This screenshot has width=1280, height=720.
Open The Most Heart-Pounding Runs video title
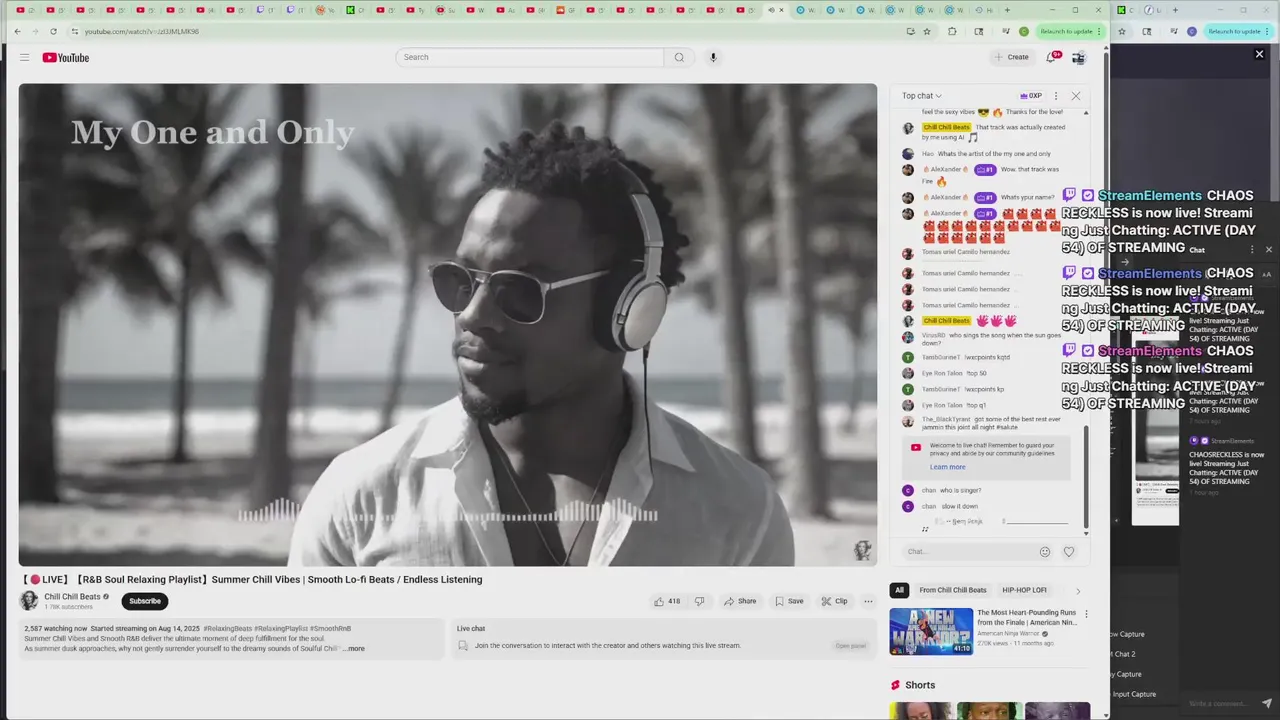coord(1027,617)
